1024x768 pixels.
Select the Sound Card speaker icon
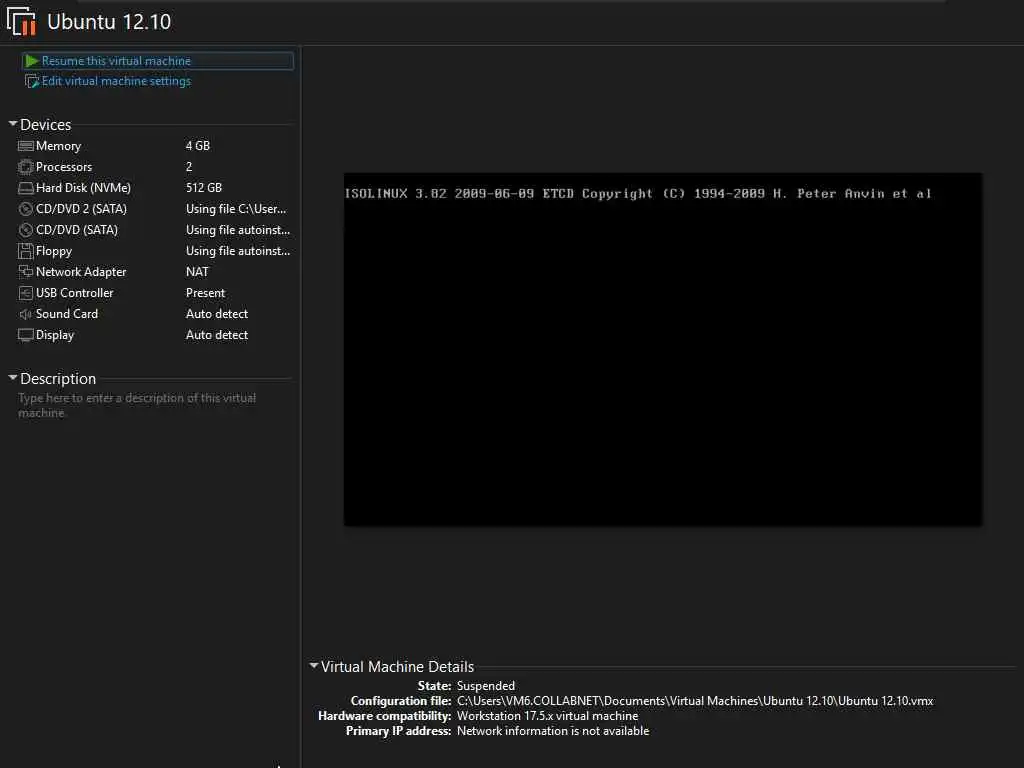coord(25,314)
